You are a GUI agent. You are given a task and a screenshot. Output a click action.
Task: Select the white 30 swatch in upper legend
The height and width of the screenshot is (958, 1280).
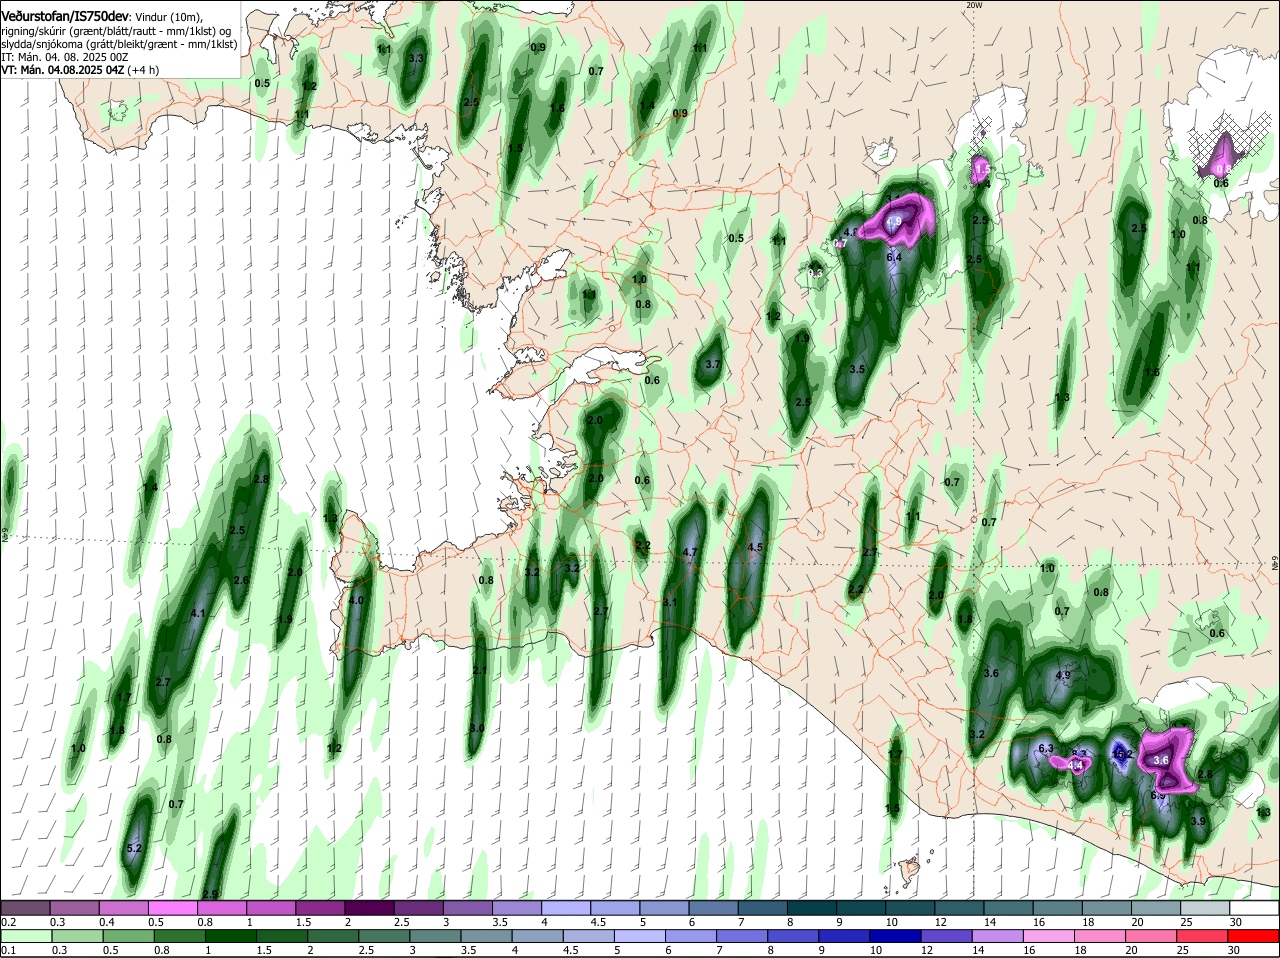click(1255, 907)
